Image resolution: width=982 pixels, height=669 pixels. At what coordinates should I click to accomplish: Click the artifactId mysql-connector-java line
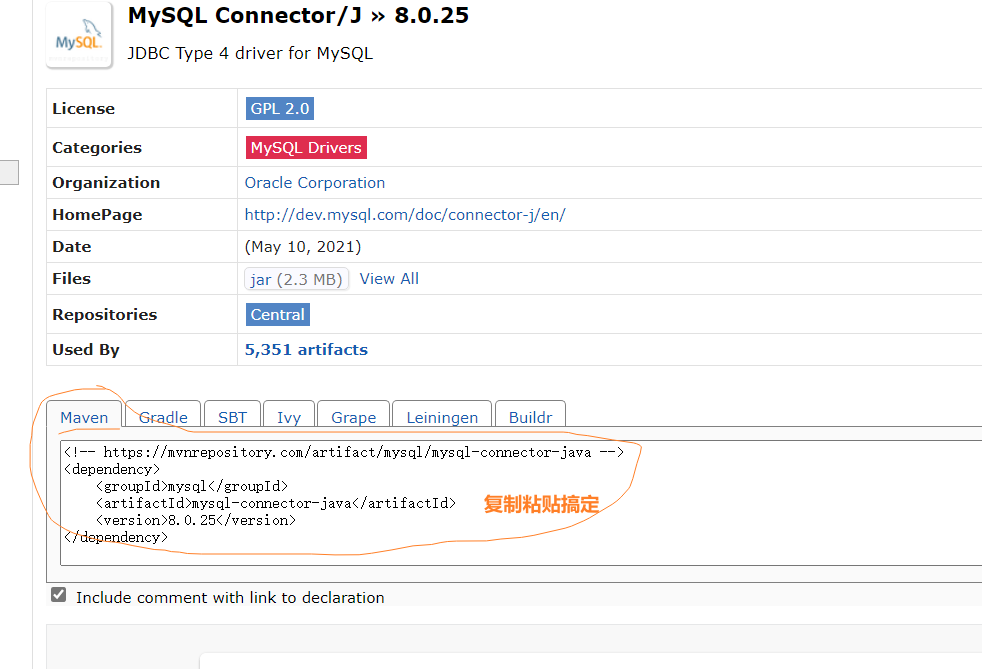[x=276, y=503]
